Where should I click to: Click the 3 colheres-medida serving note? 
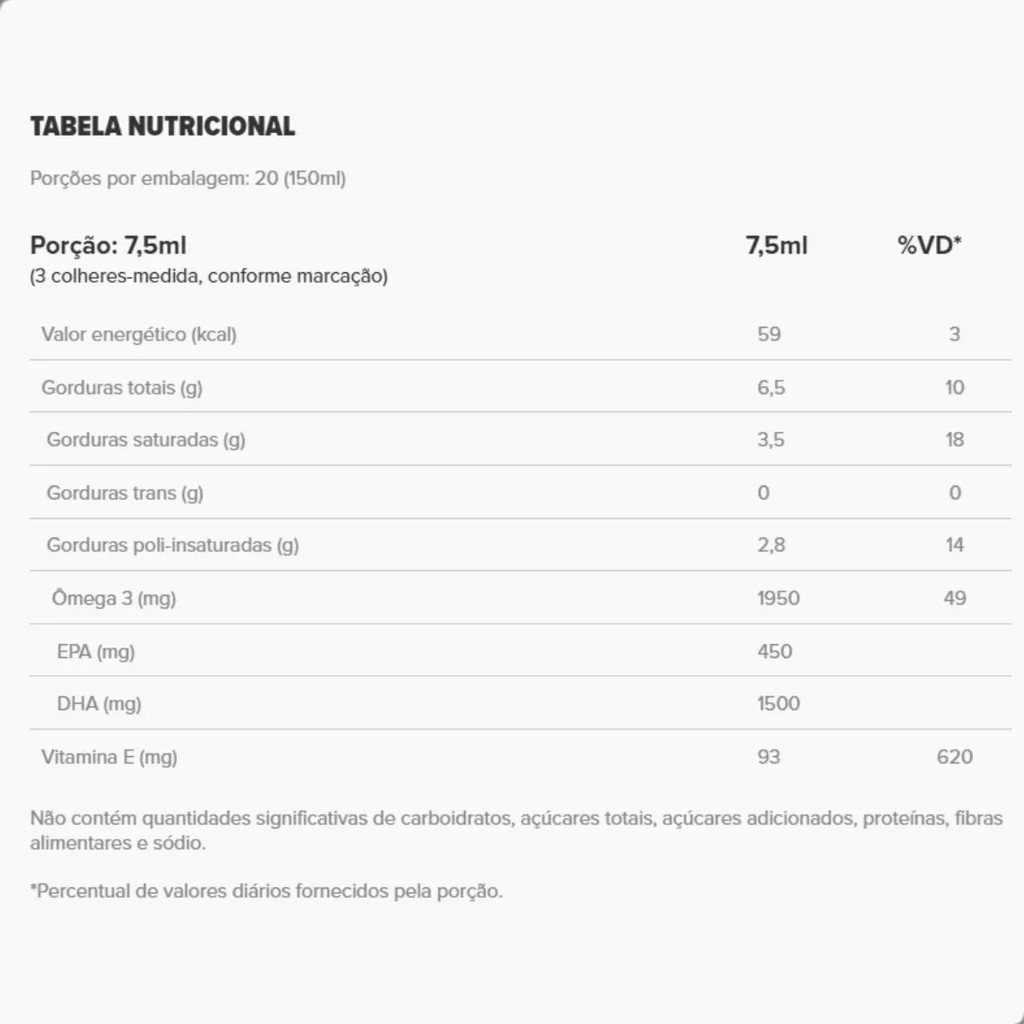pos(209,276)
